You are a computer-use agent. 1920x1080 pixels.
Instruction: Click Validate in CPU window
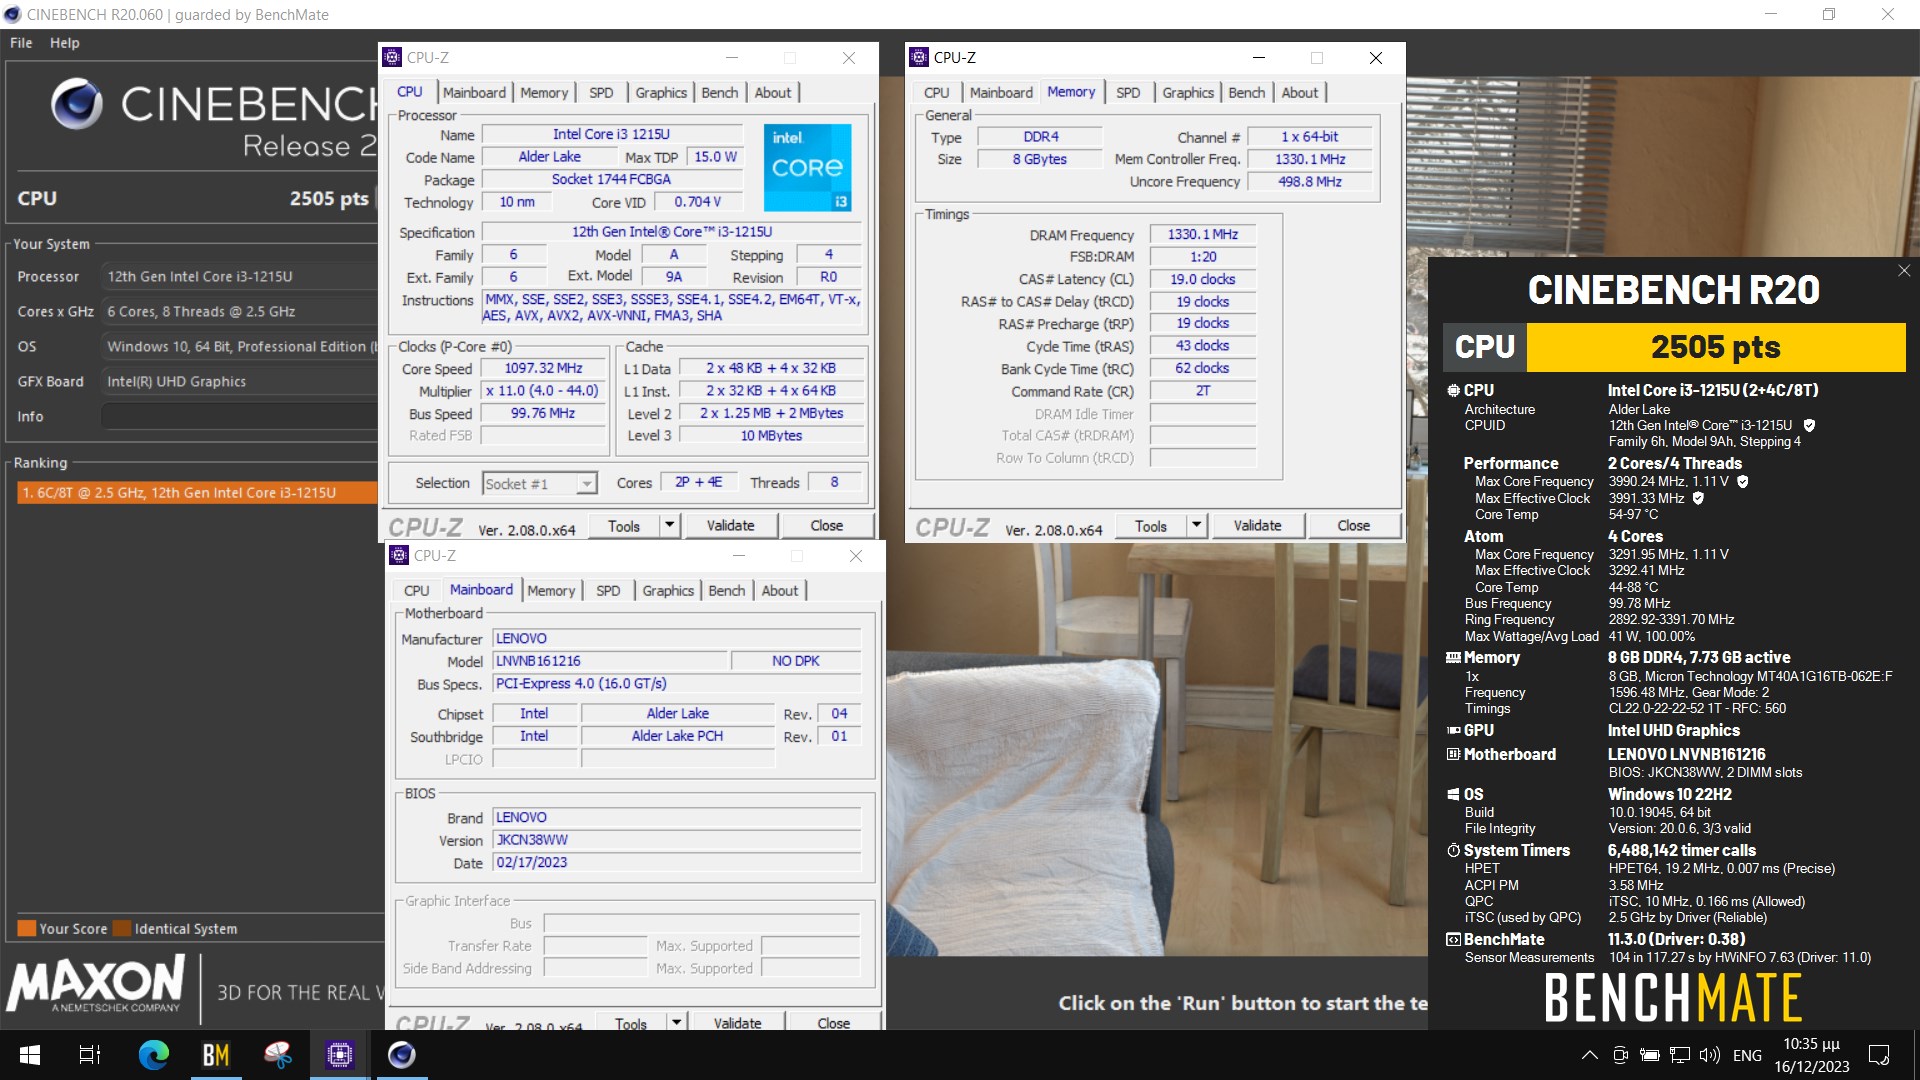click(x=730, y=525)
